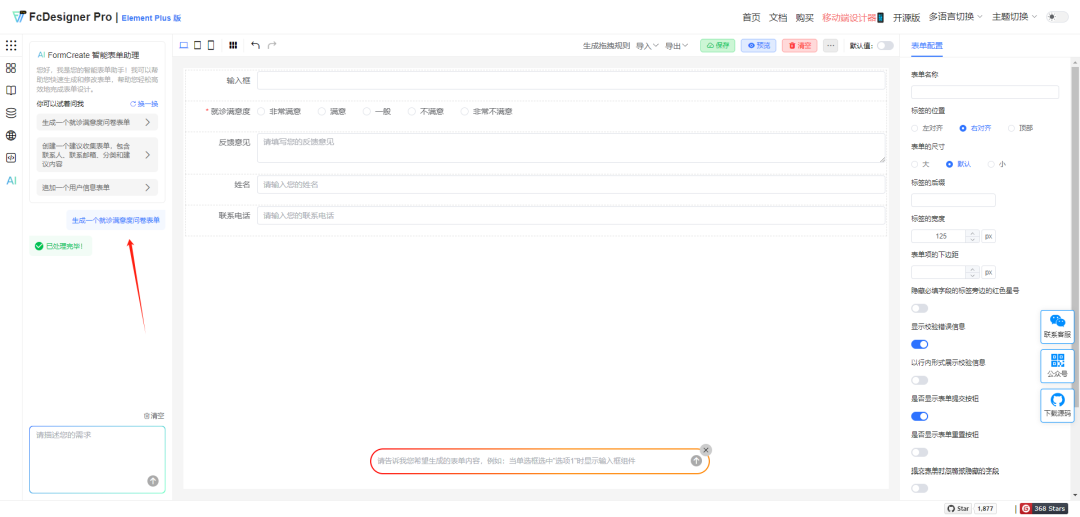Go to 首页 in top navigation
This screenshot has height=517, width=1080.
tap(751, 17)
